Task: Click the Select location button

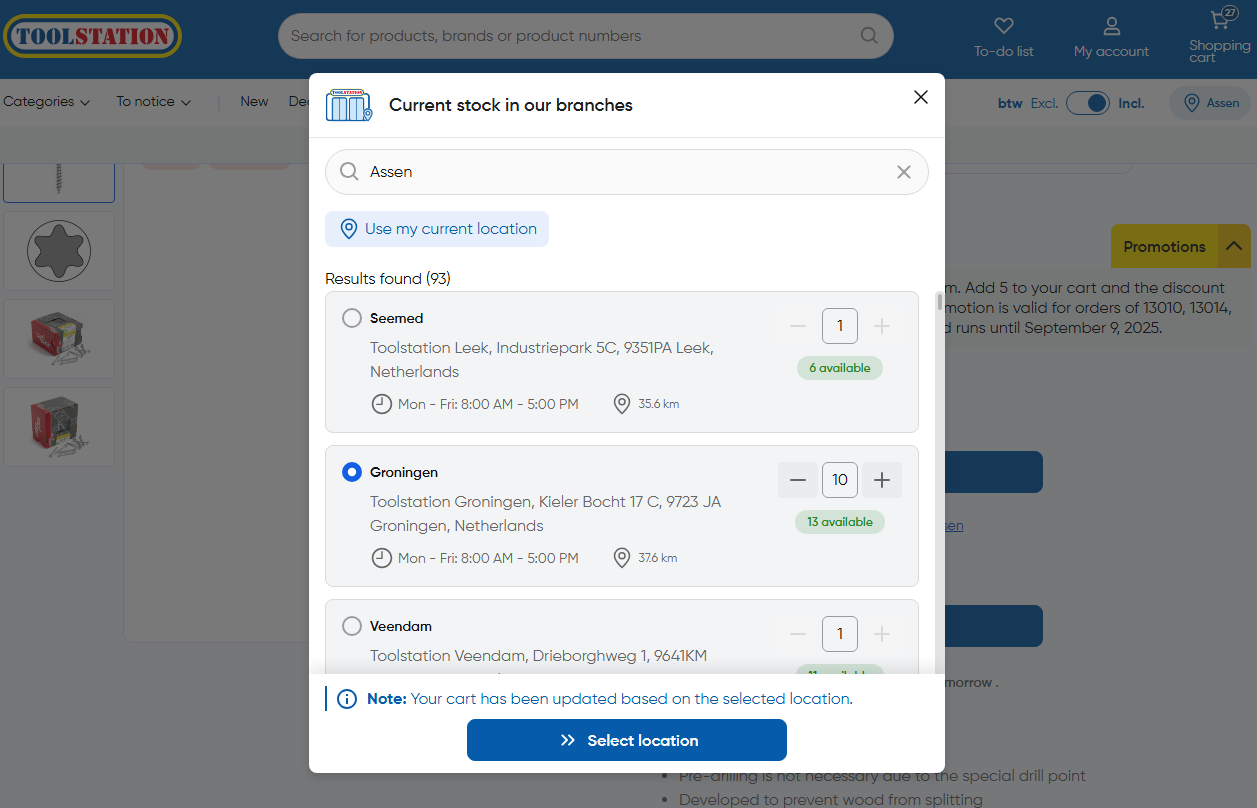Action: (627, 740)
